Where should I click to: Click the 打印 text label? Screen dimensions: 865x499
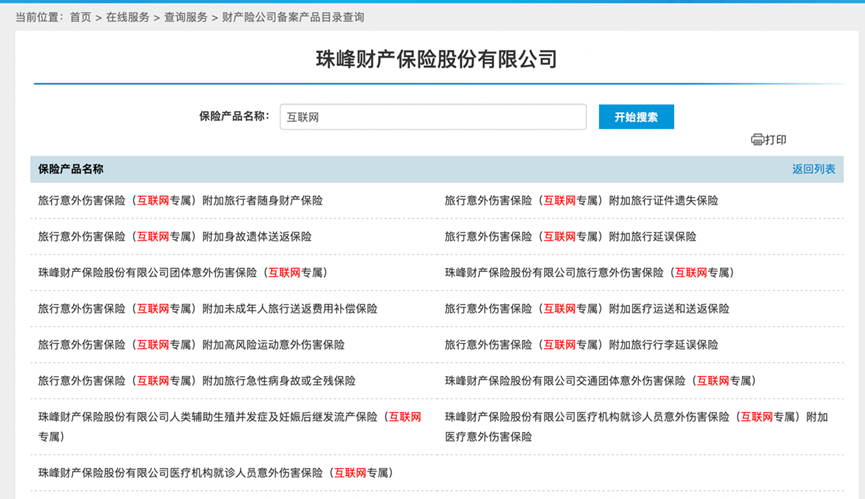776,139
